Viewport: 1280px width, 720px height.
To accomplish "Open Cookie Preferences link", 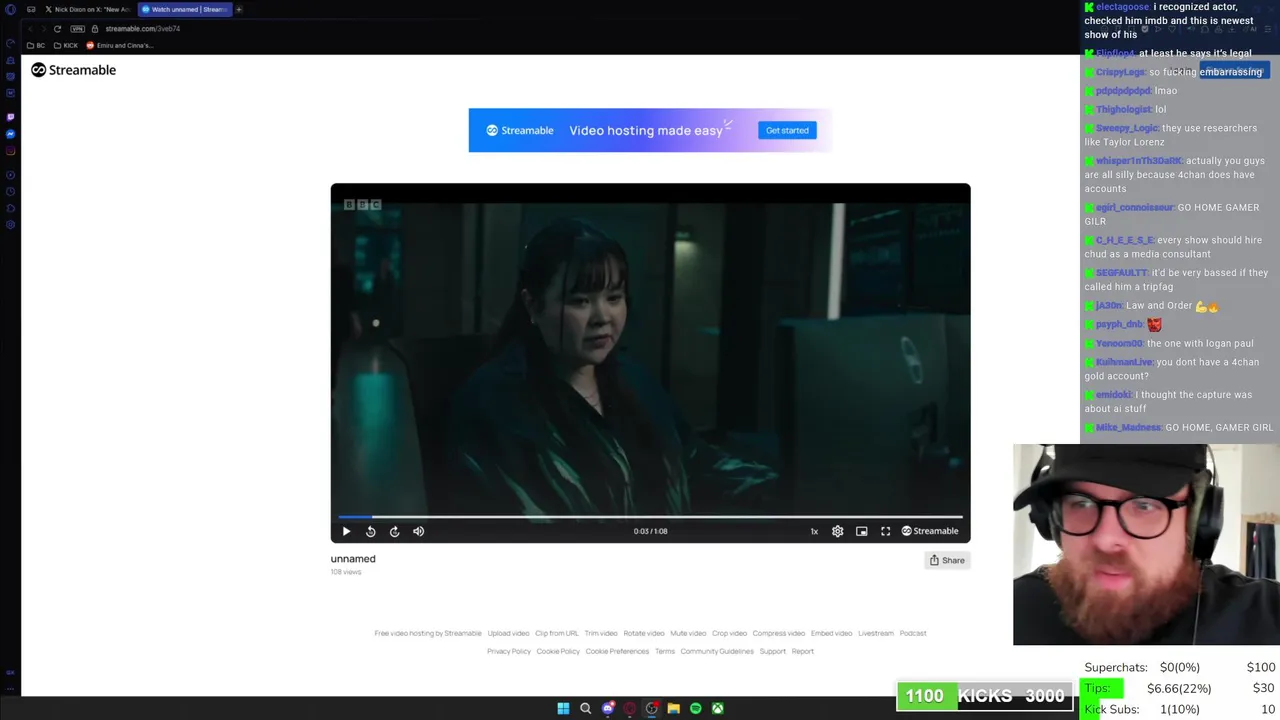I will click(x=617, y=651).
